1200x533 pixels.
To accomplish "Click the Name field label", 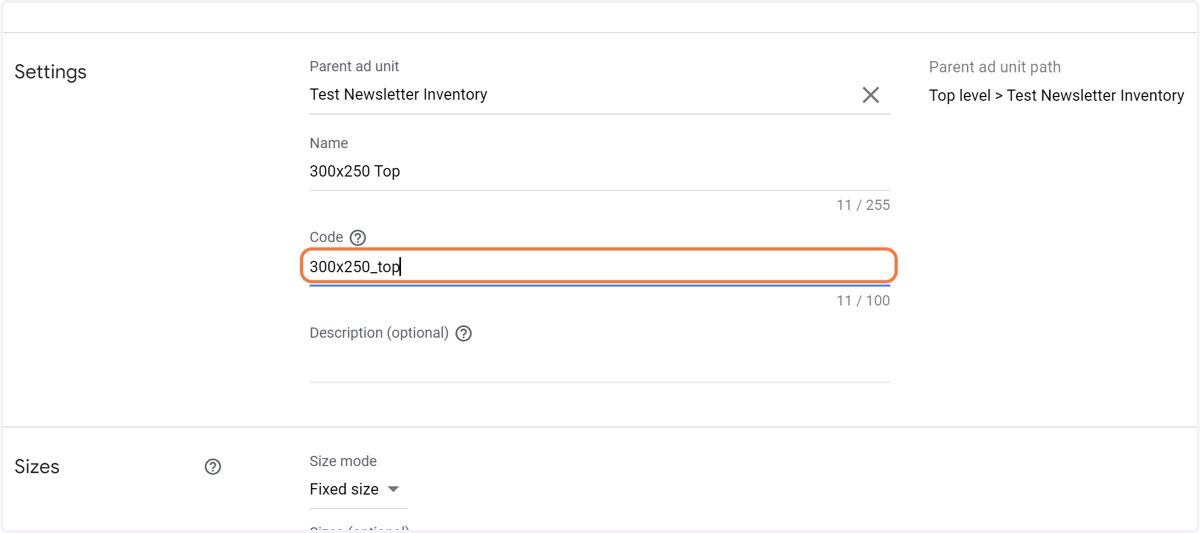I will click(329, 143).
